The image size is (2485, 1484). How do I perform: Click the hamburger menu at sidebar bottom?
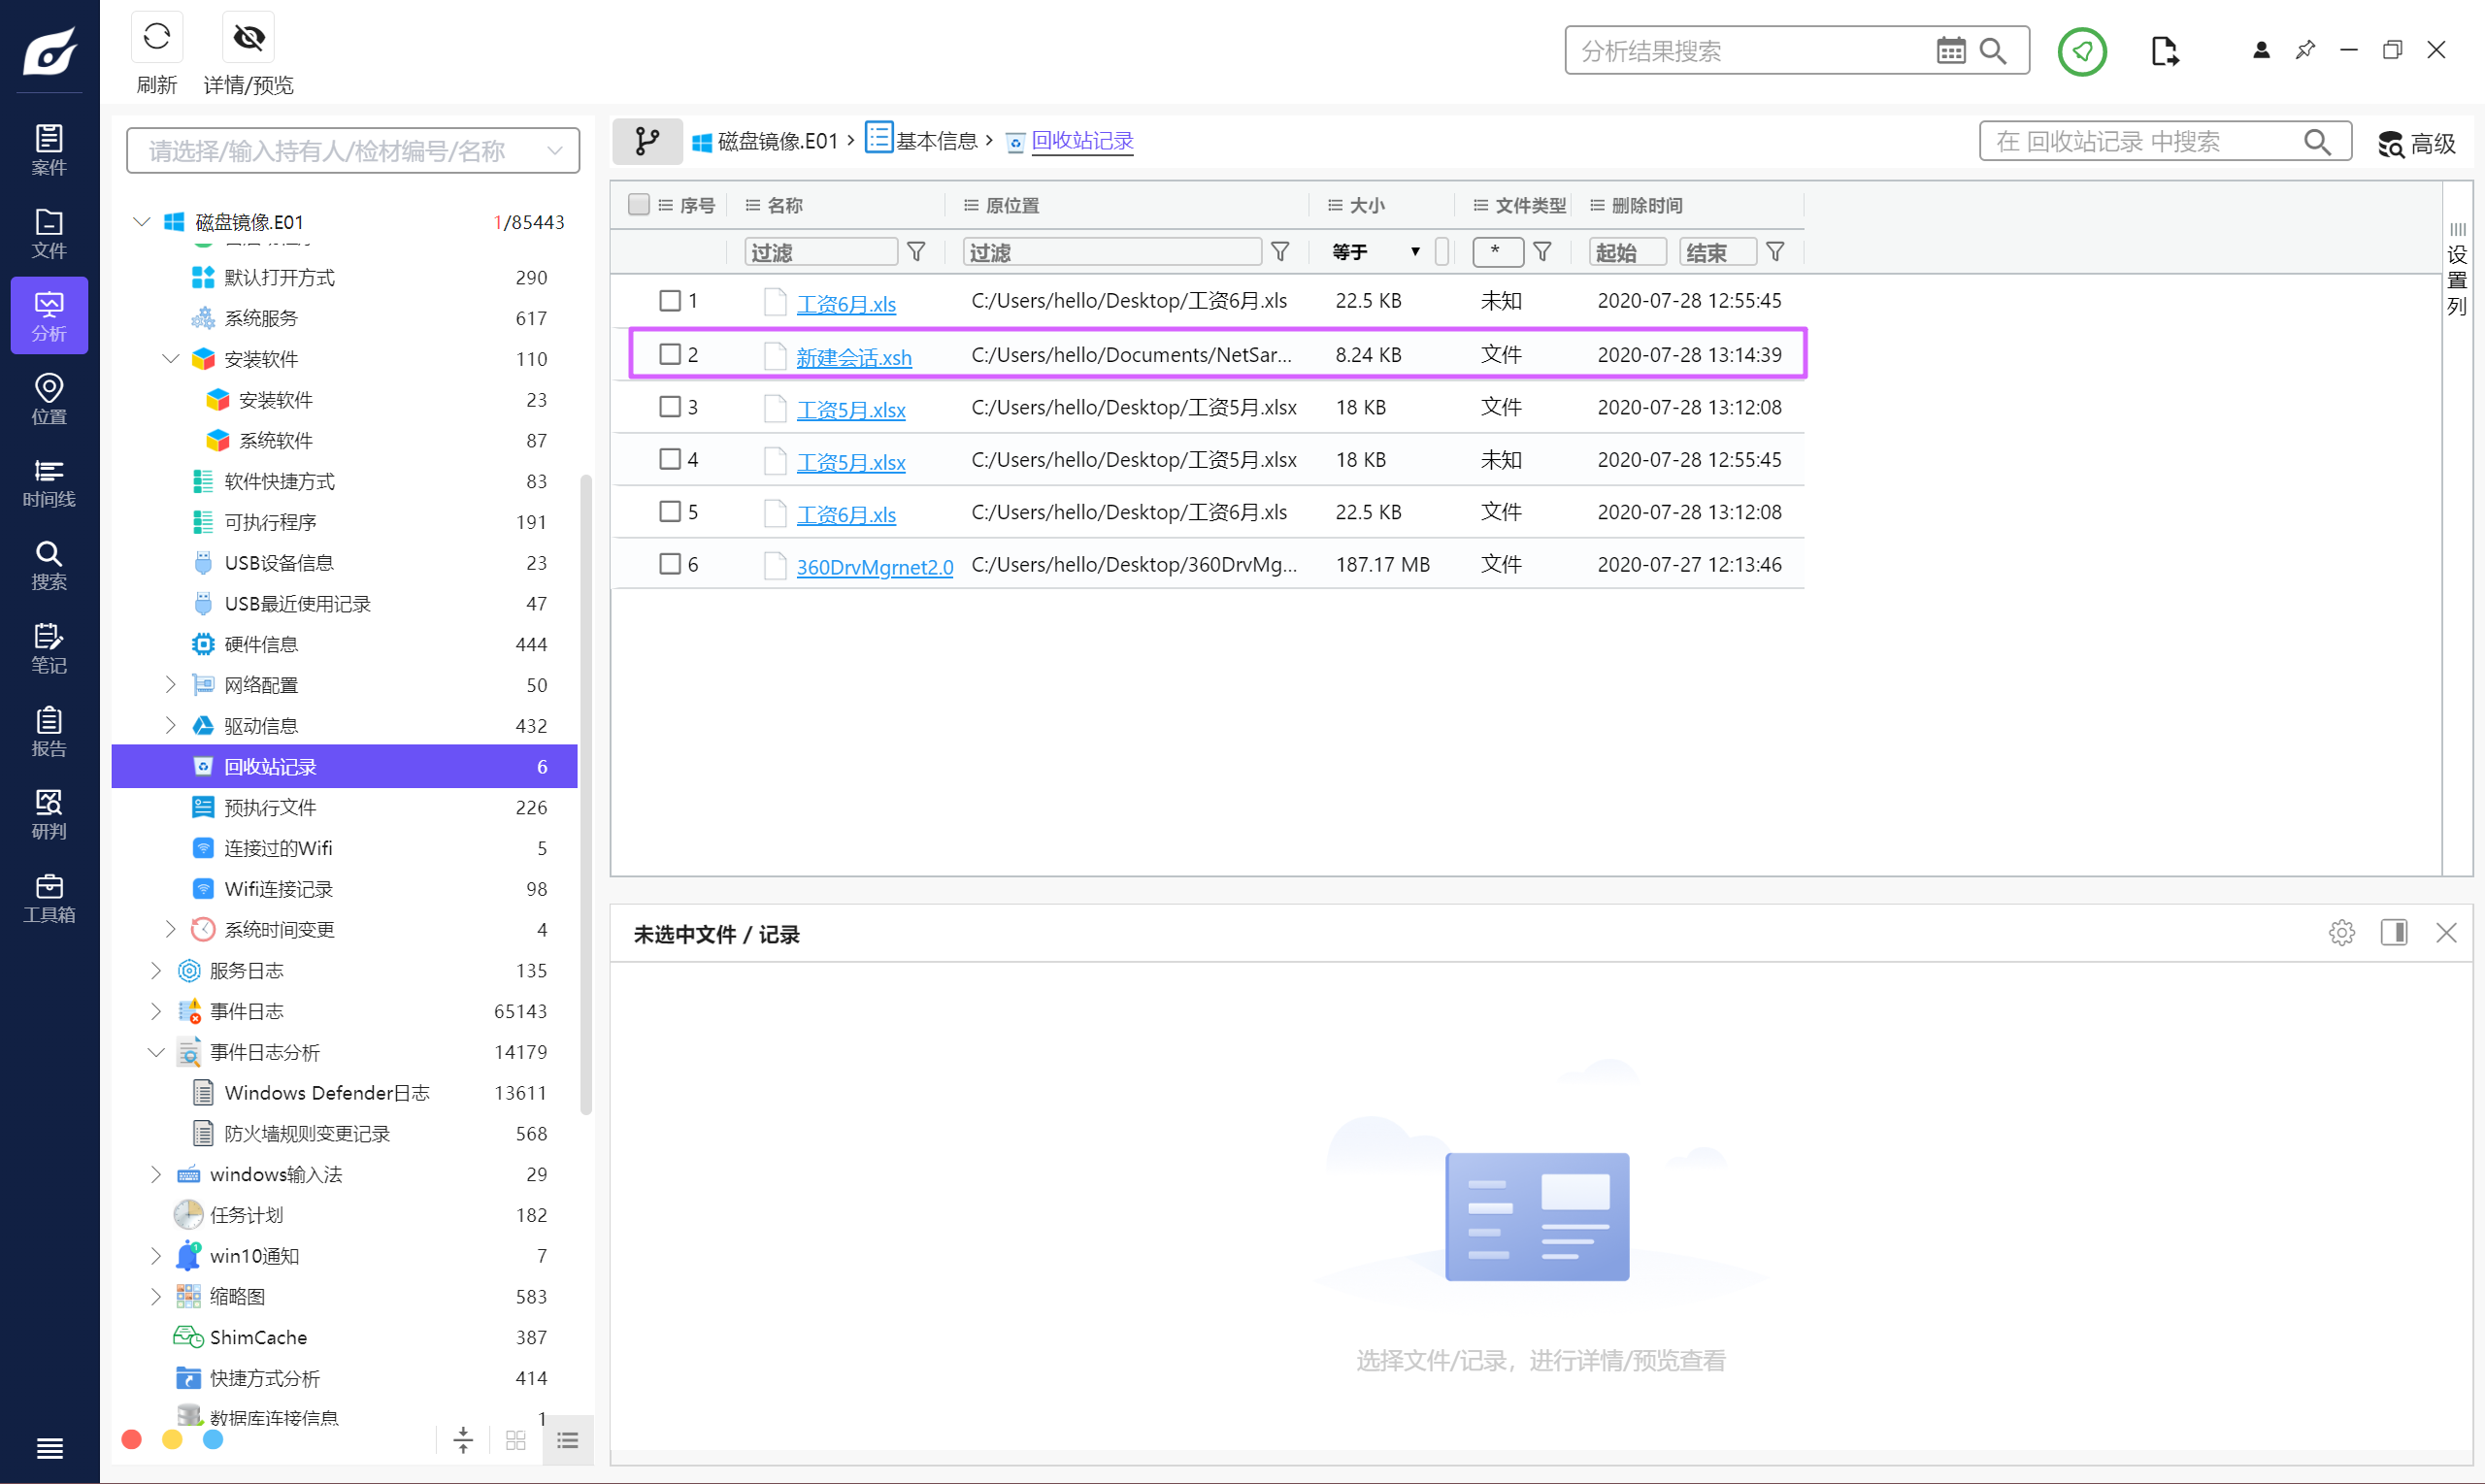[x=49, y=1448]
